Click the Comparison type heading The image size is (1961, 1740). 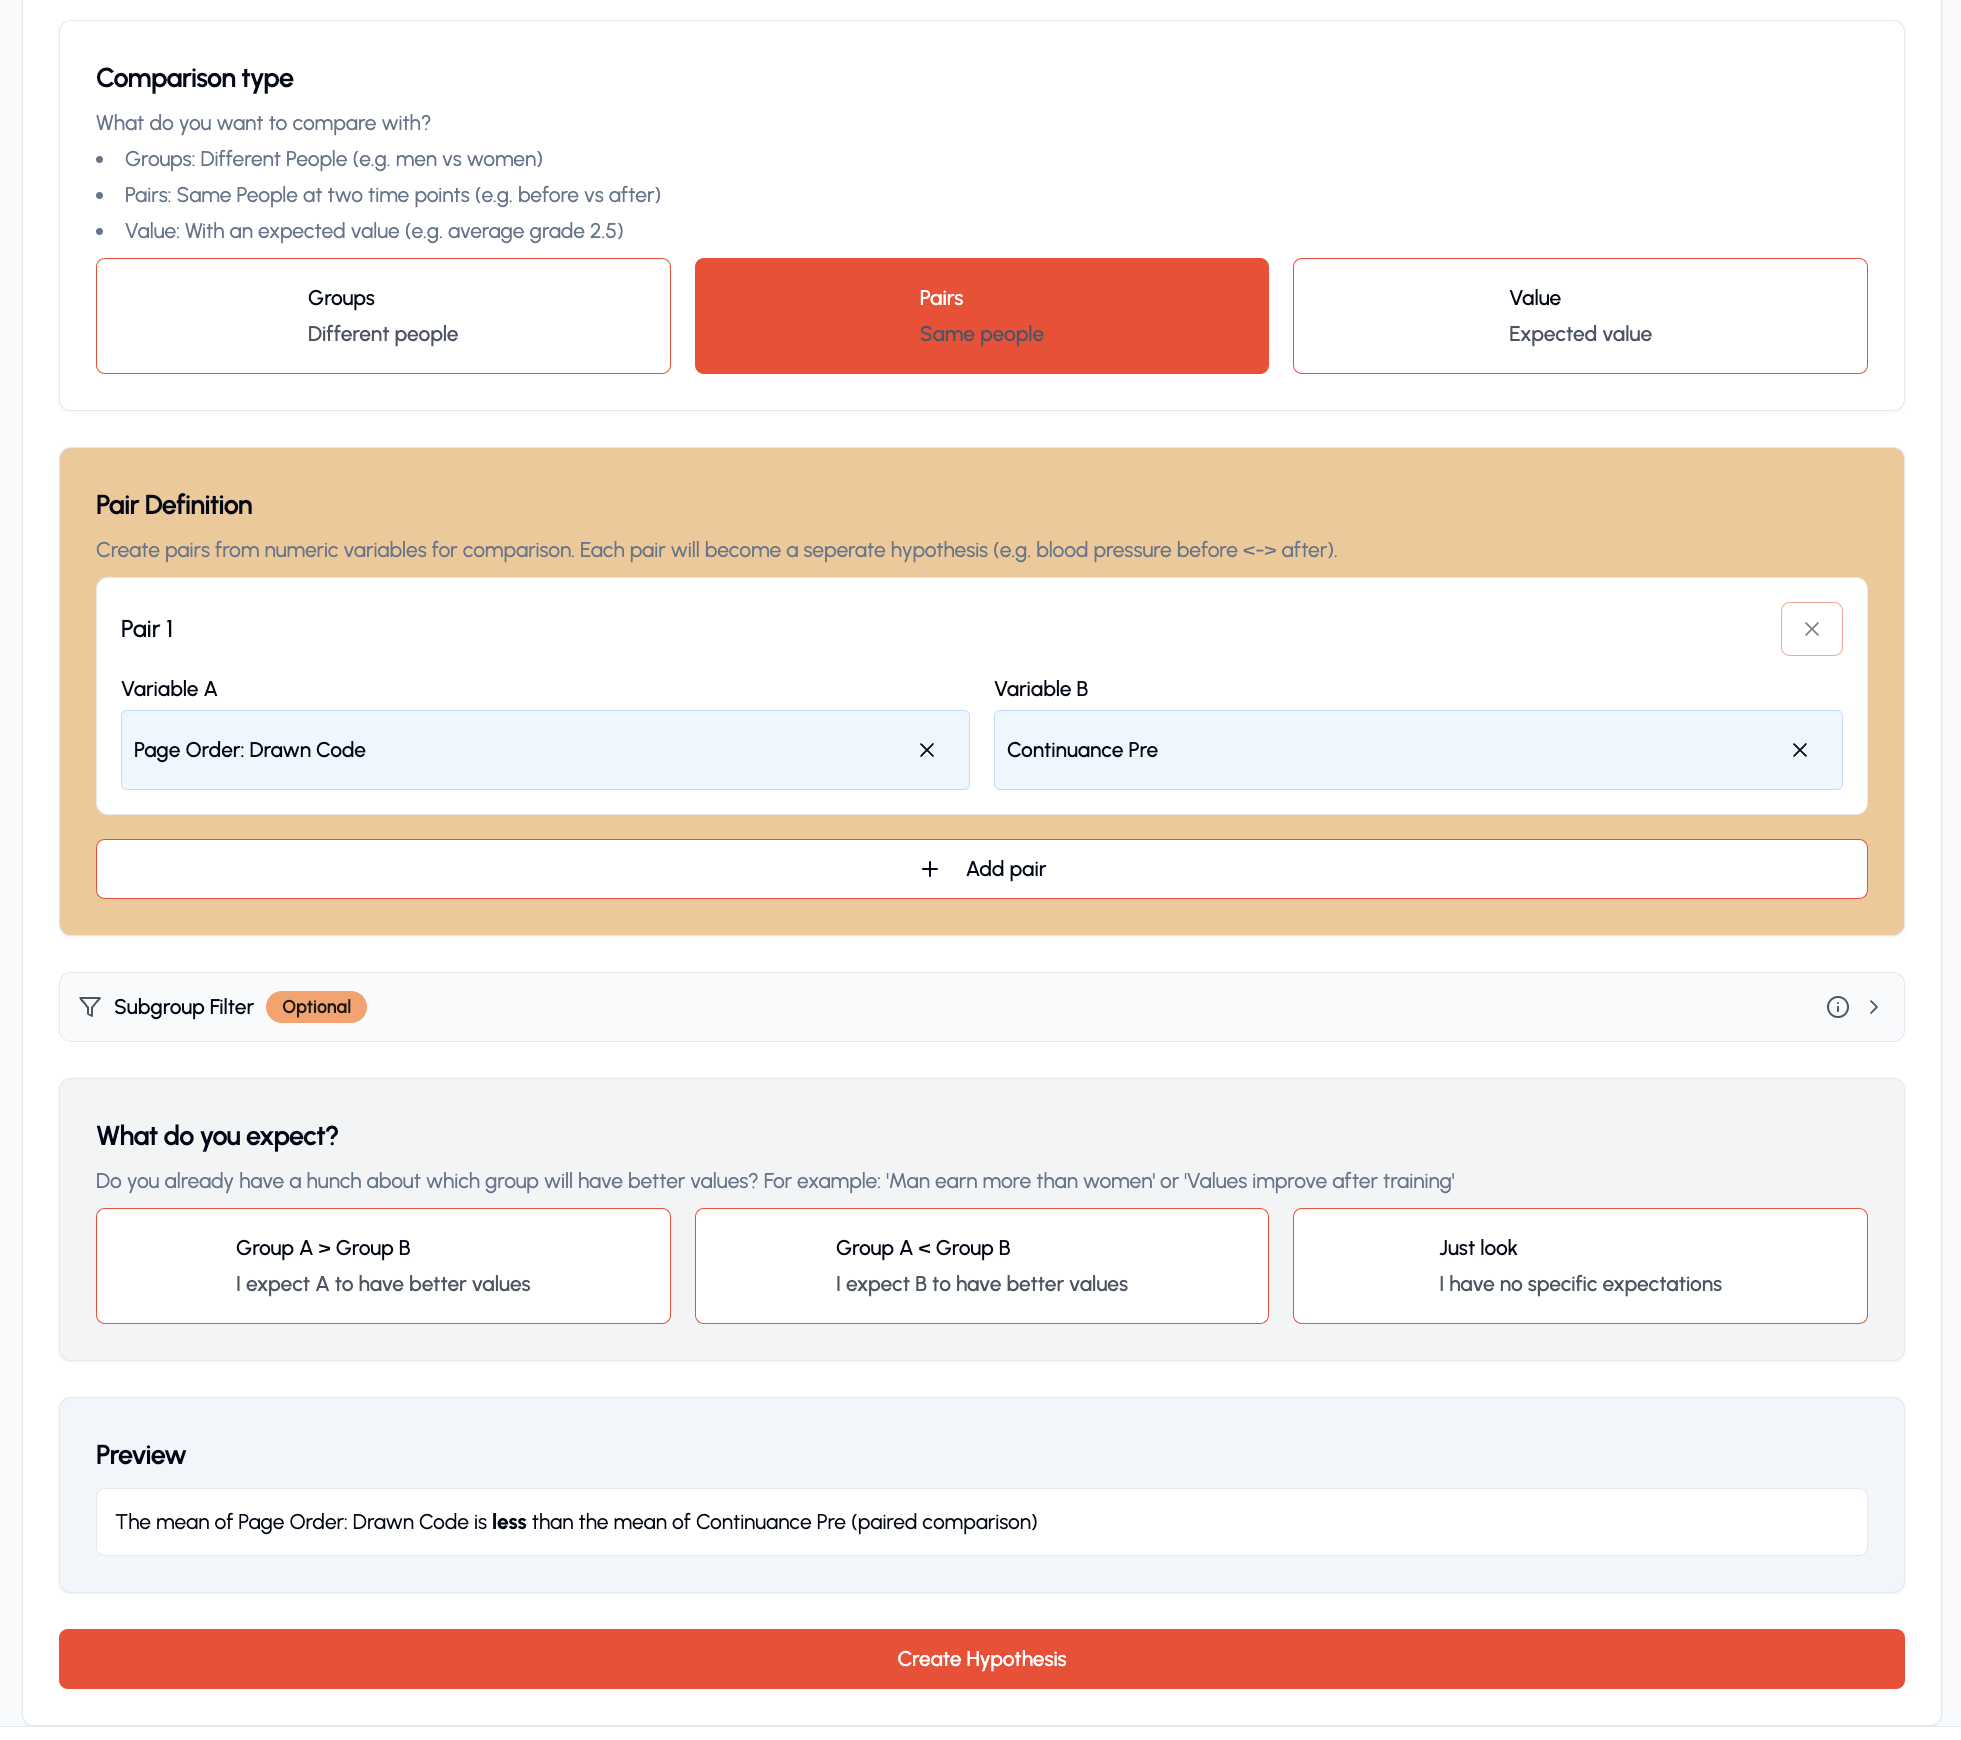[195, 78]
